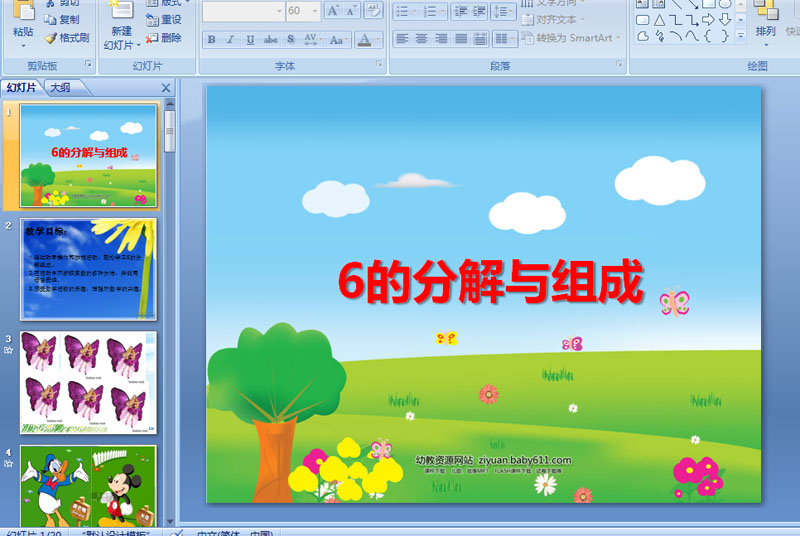Close the slides thumbnail pane
The width and height of the screenshot is (800, 536).
(166, 88)
